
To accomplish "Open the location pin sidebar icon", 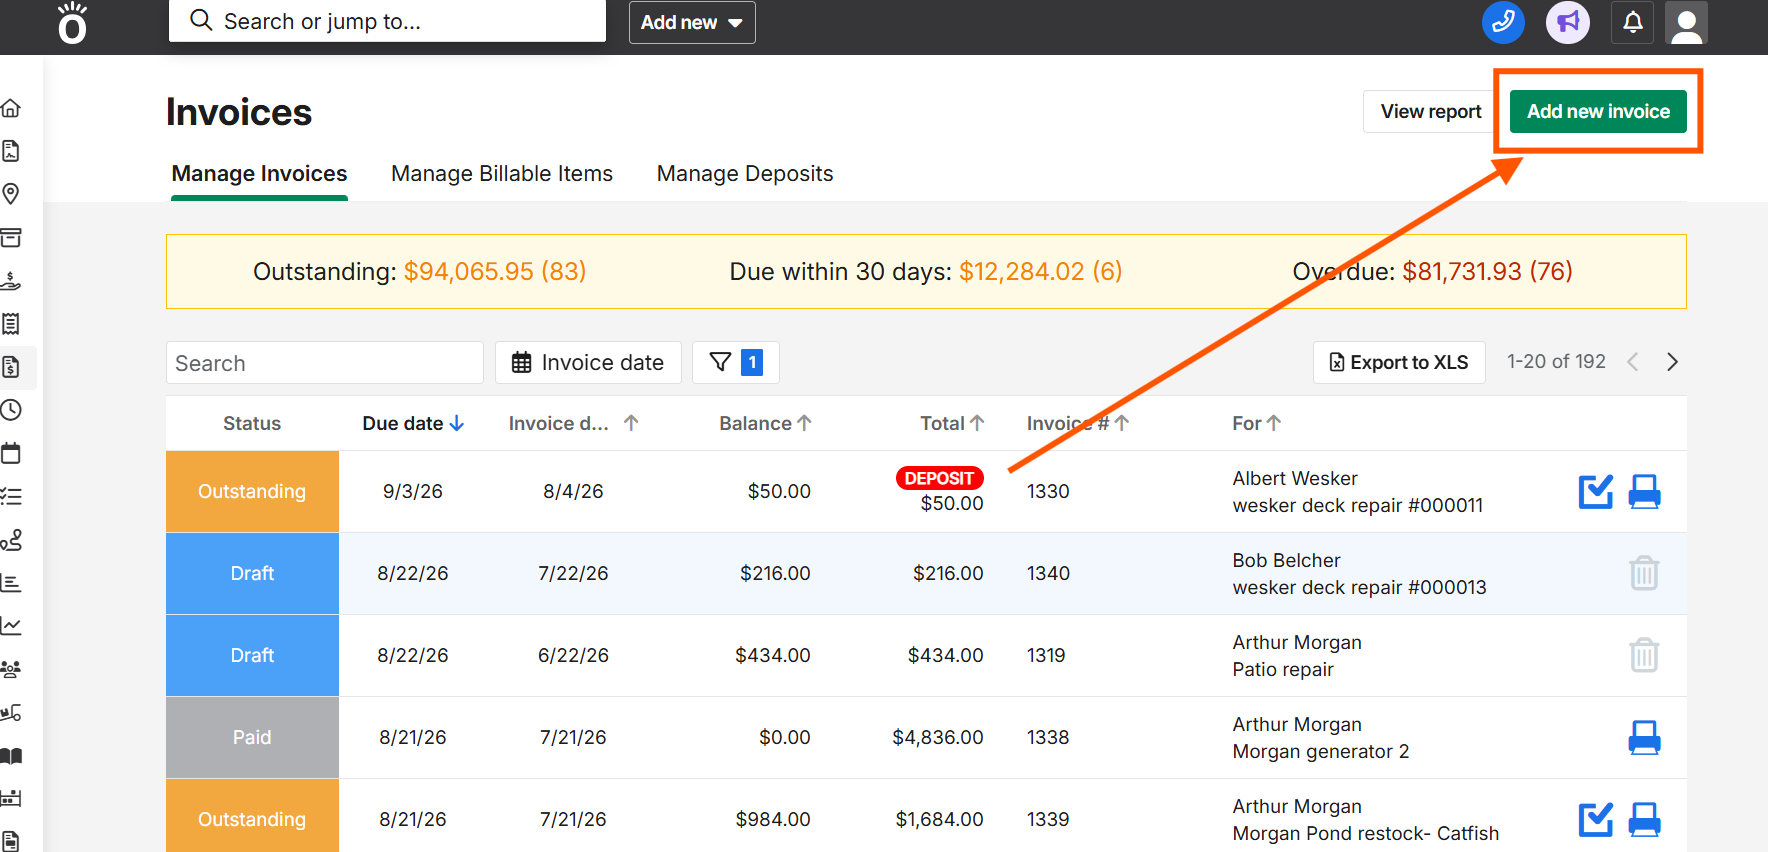I will (11, 194).
